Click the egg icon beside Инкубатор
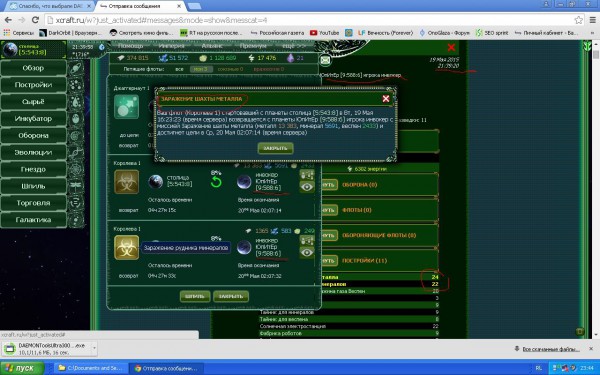Image resolution: width=600 pixels, height=375 pixels. (76, 119)
